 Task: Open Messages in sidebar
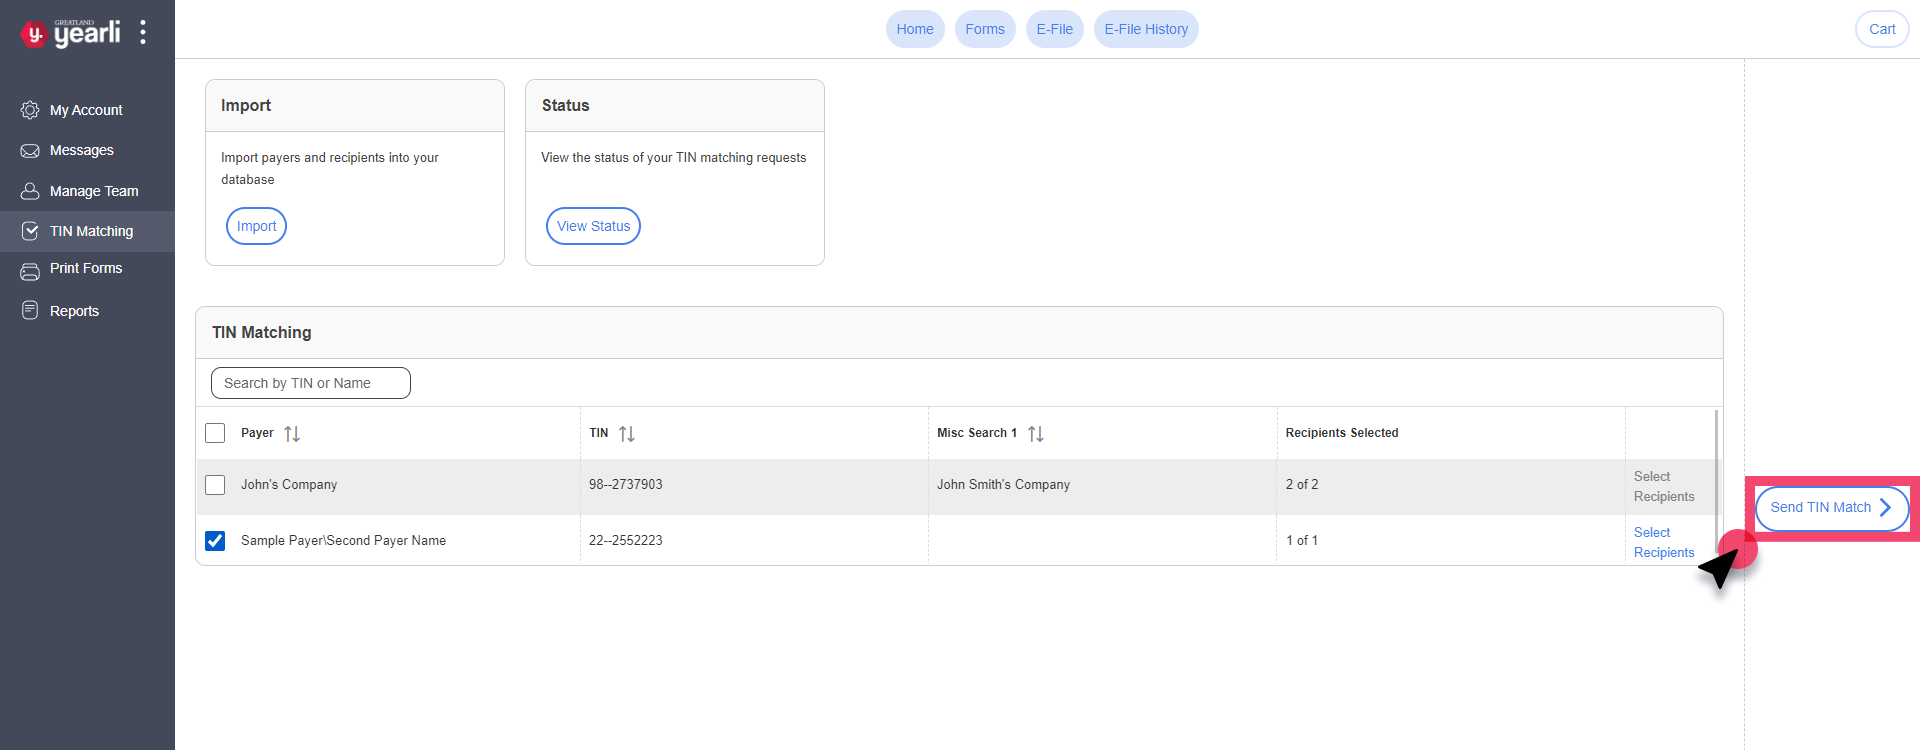click(87, 150)
